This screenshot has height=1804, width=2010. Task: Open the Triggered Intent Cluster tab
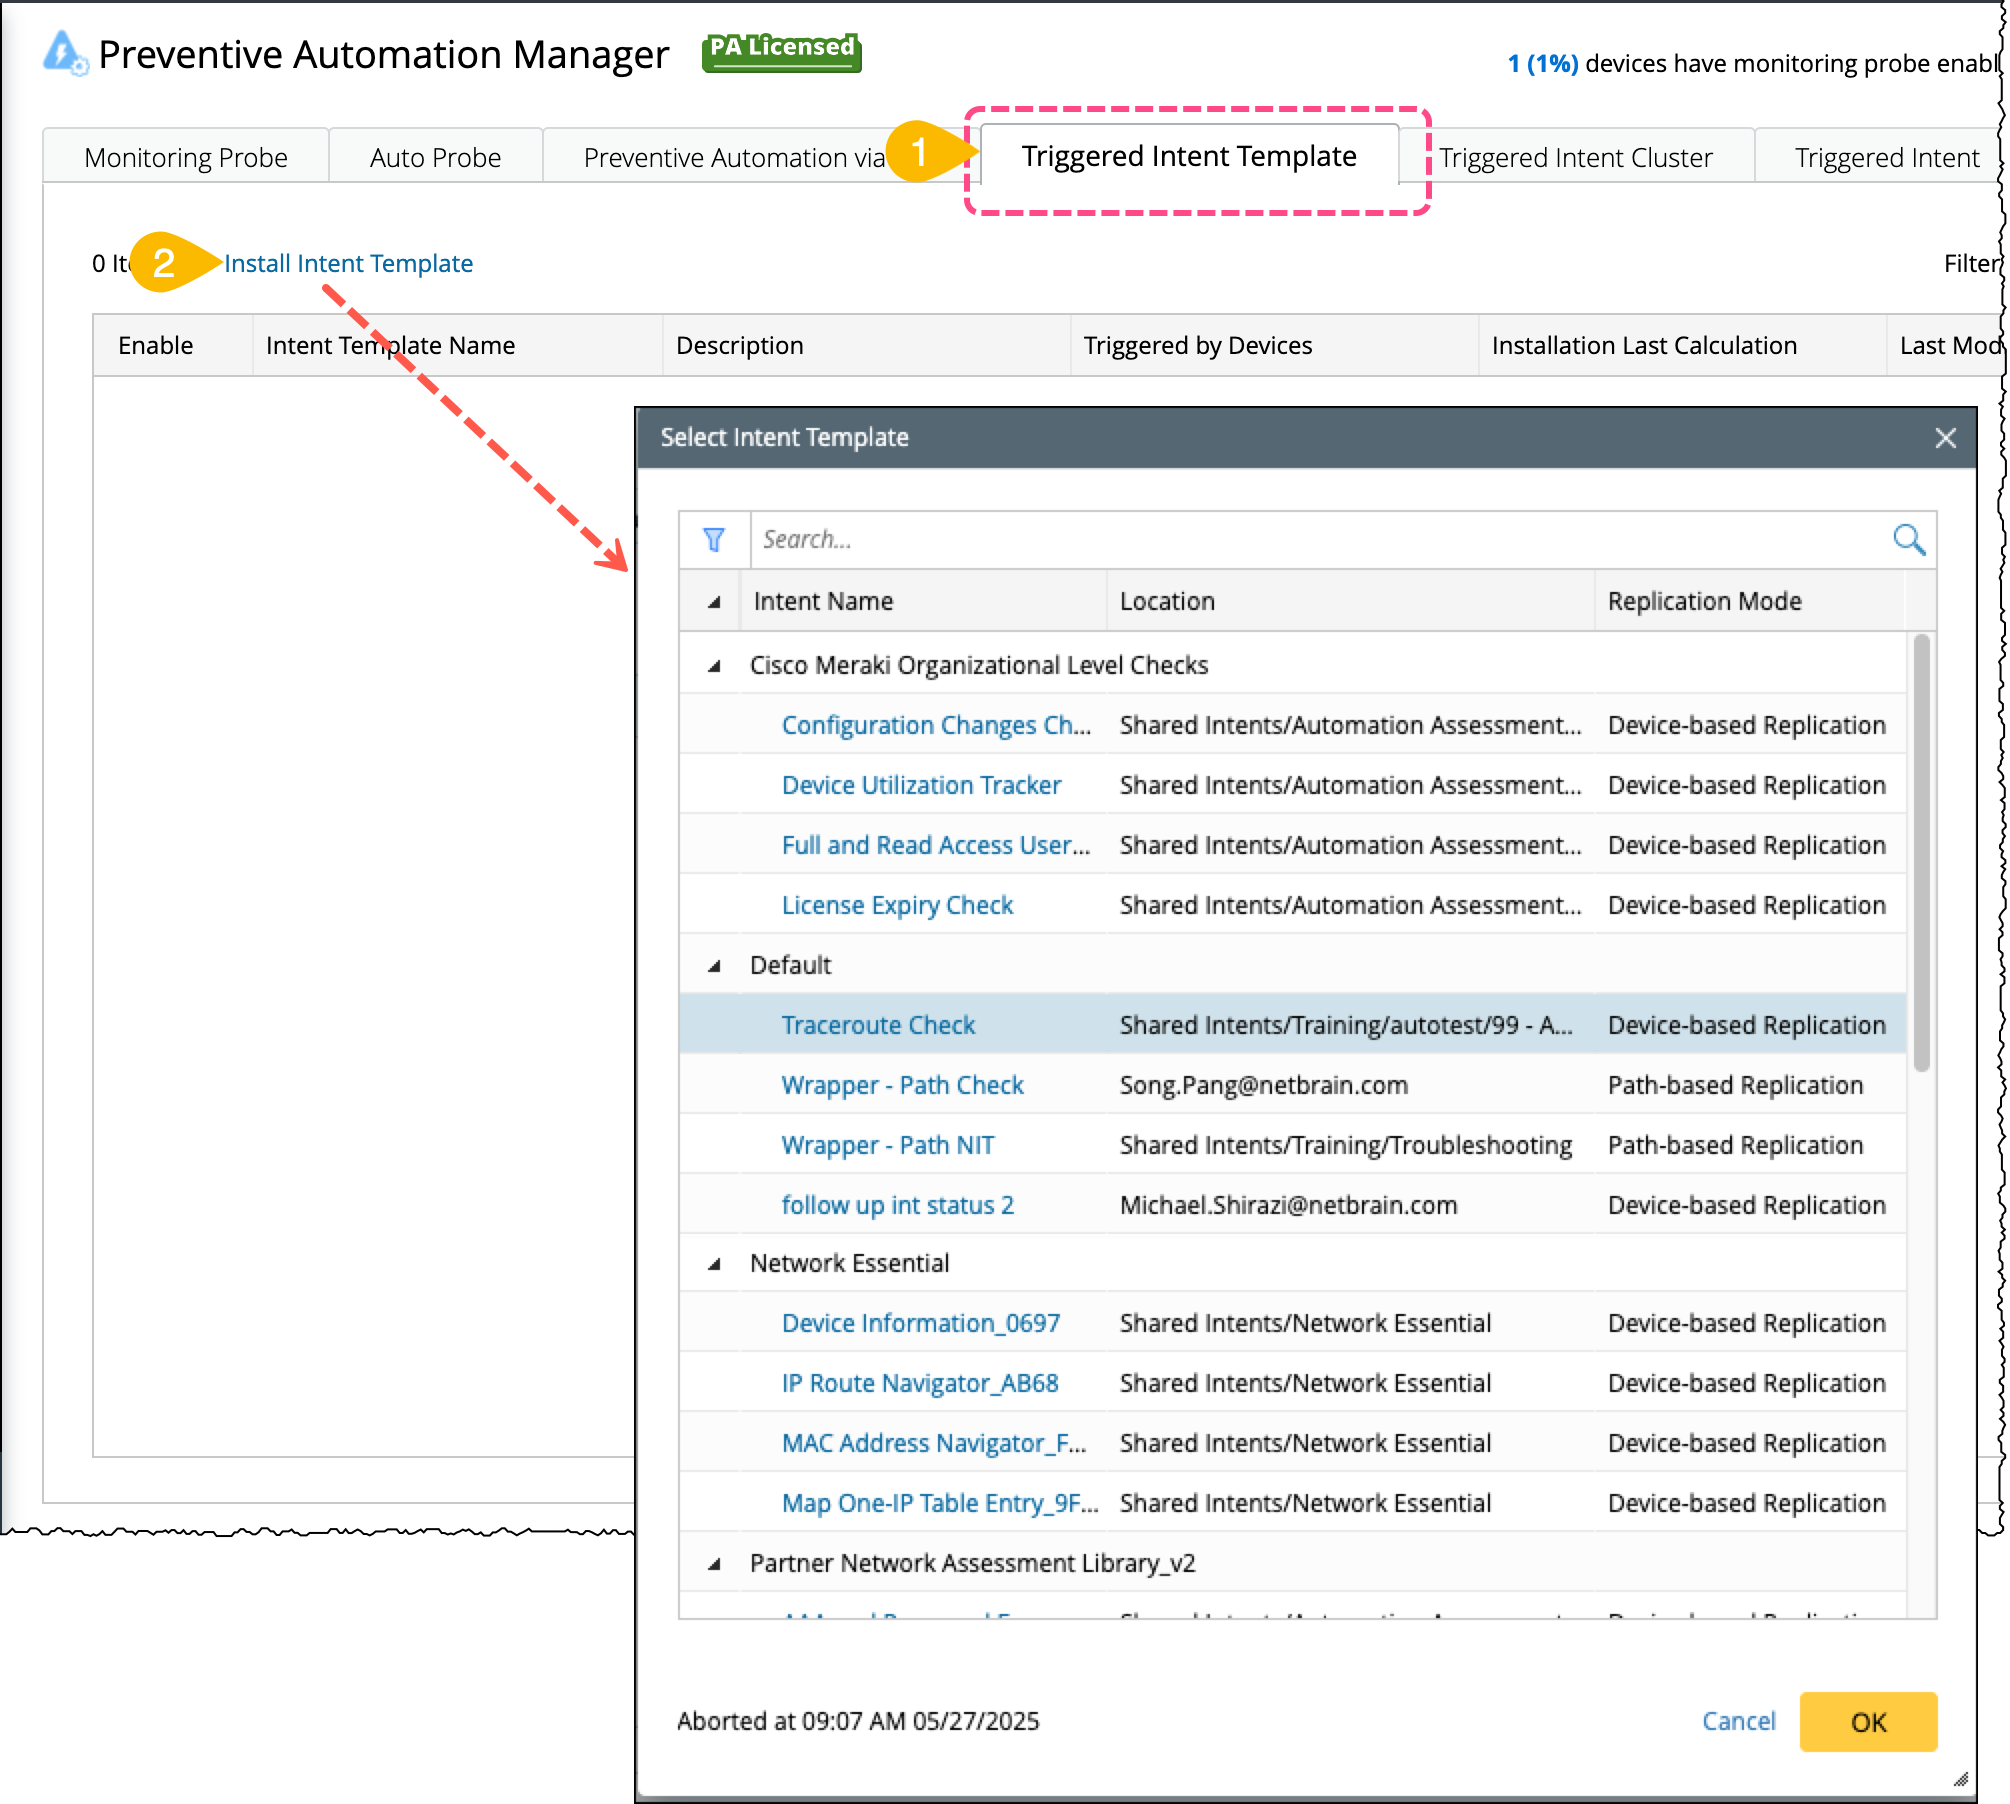[1576, 158]
